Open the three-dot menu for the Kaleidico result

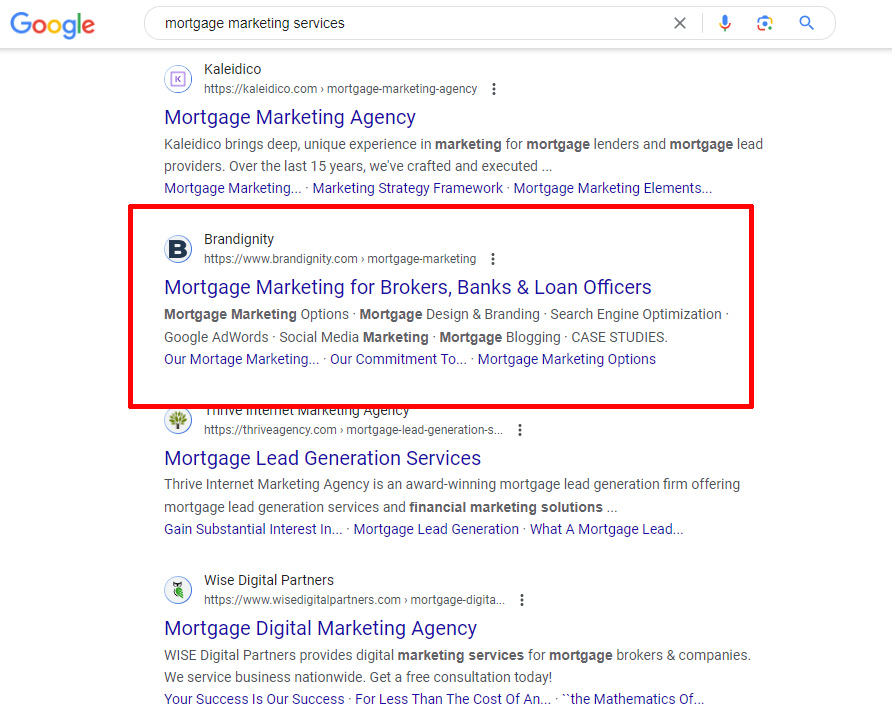494,89
